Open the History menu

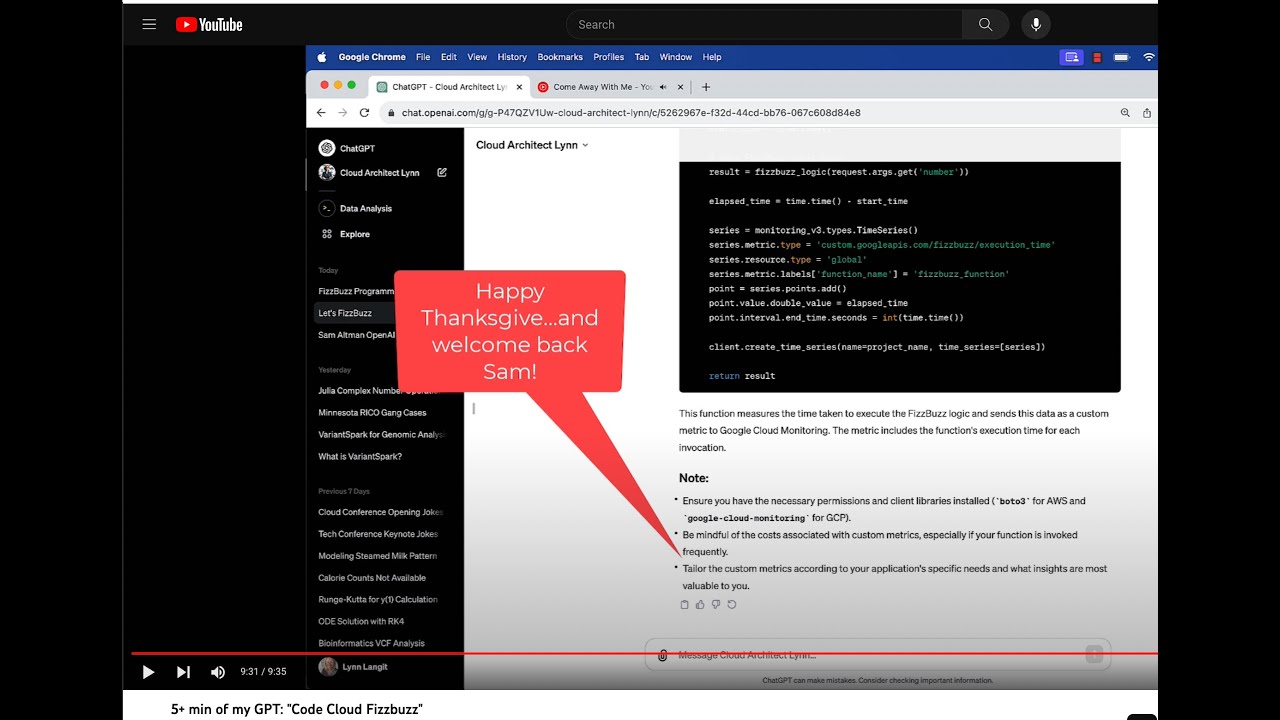click(512, 57)
